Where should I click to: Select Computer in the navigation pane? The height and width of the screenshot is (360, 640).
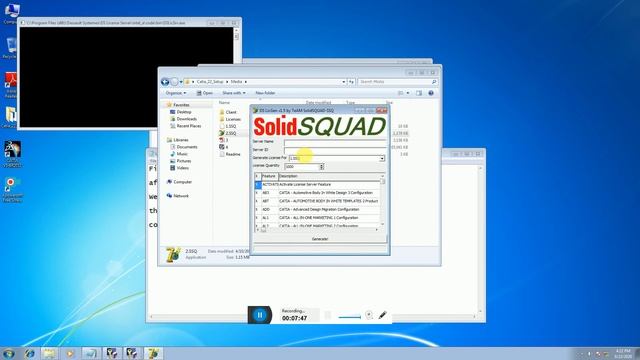(x=182, y=182)
